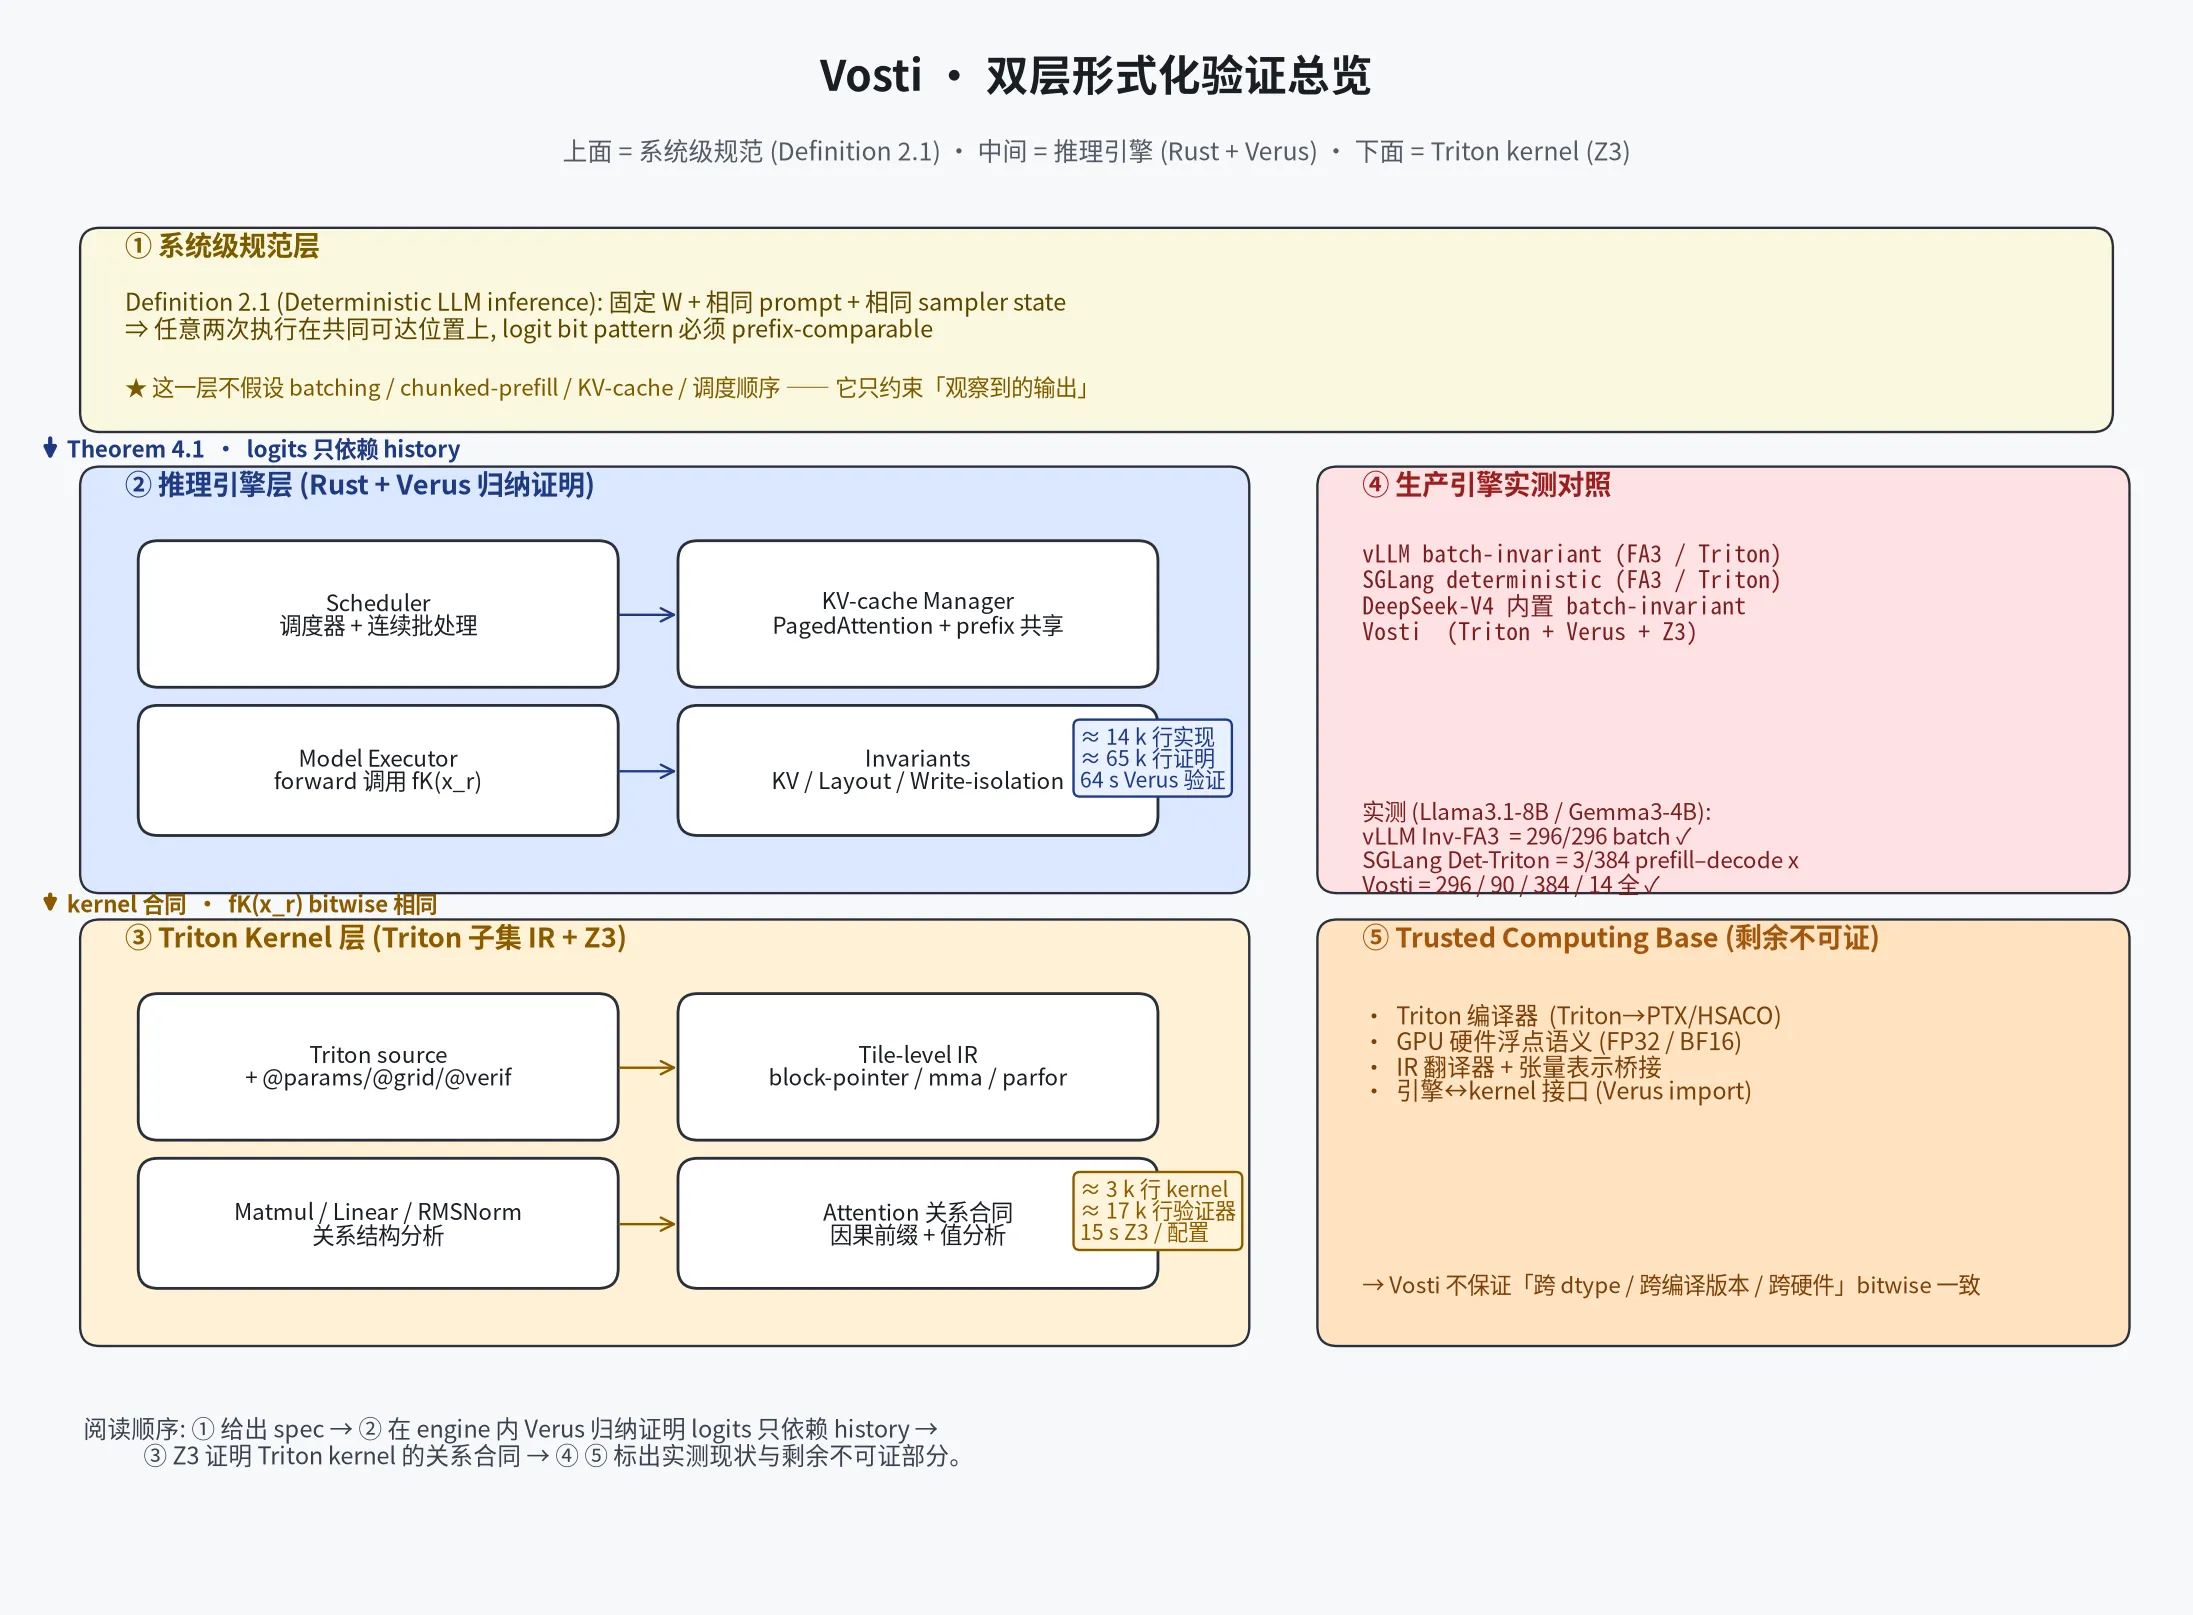This screenshot has height=1615, width=2193.
Task: Click the Scheduler 调度器 box
Action: 378,614
